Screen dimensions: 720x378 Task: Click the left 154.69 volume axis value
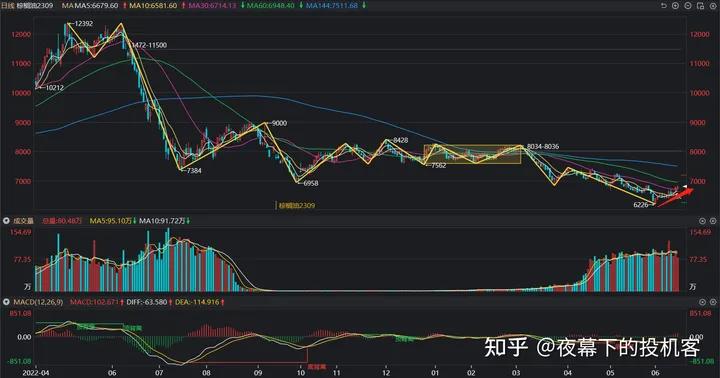(21, 232)
